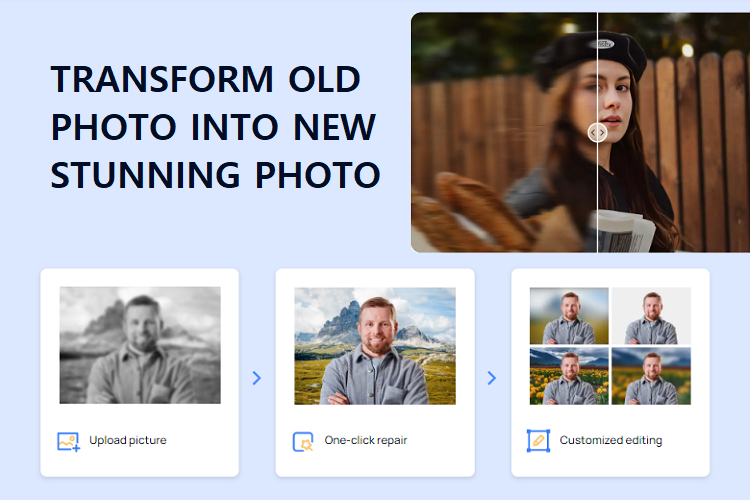The width and height of the screenshot is (750, 500).
Task: Click the before/after comparison slider handle
Action: (597, 133)
